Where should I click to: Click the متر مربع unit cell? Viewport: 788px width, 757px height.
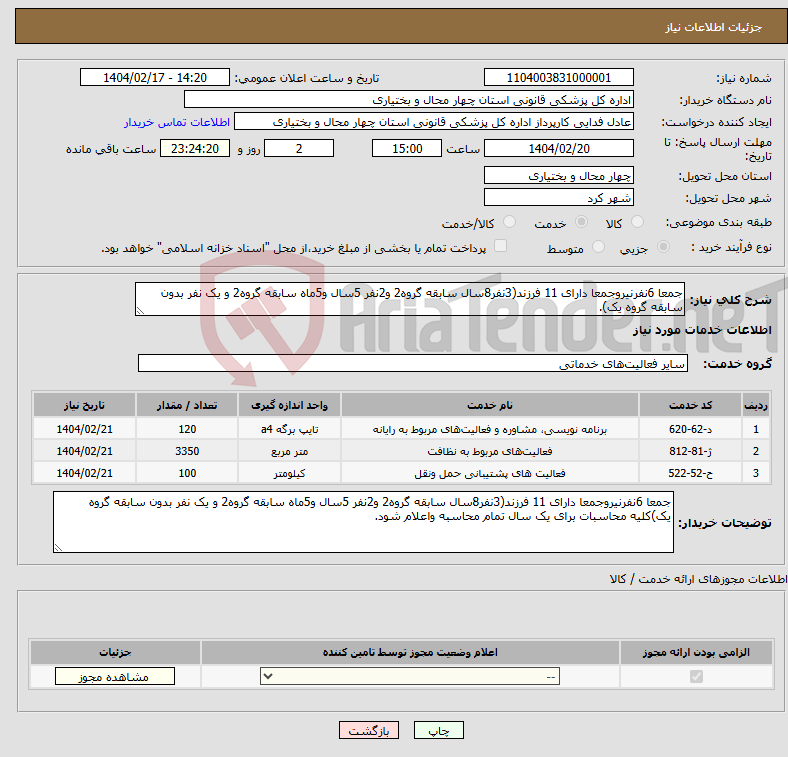pyautogui.click(x=289, y=451)
